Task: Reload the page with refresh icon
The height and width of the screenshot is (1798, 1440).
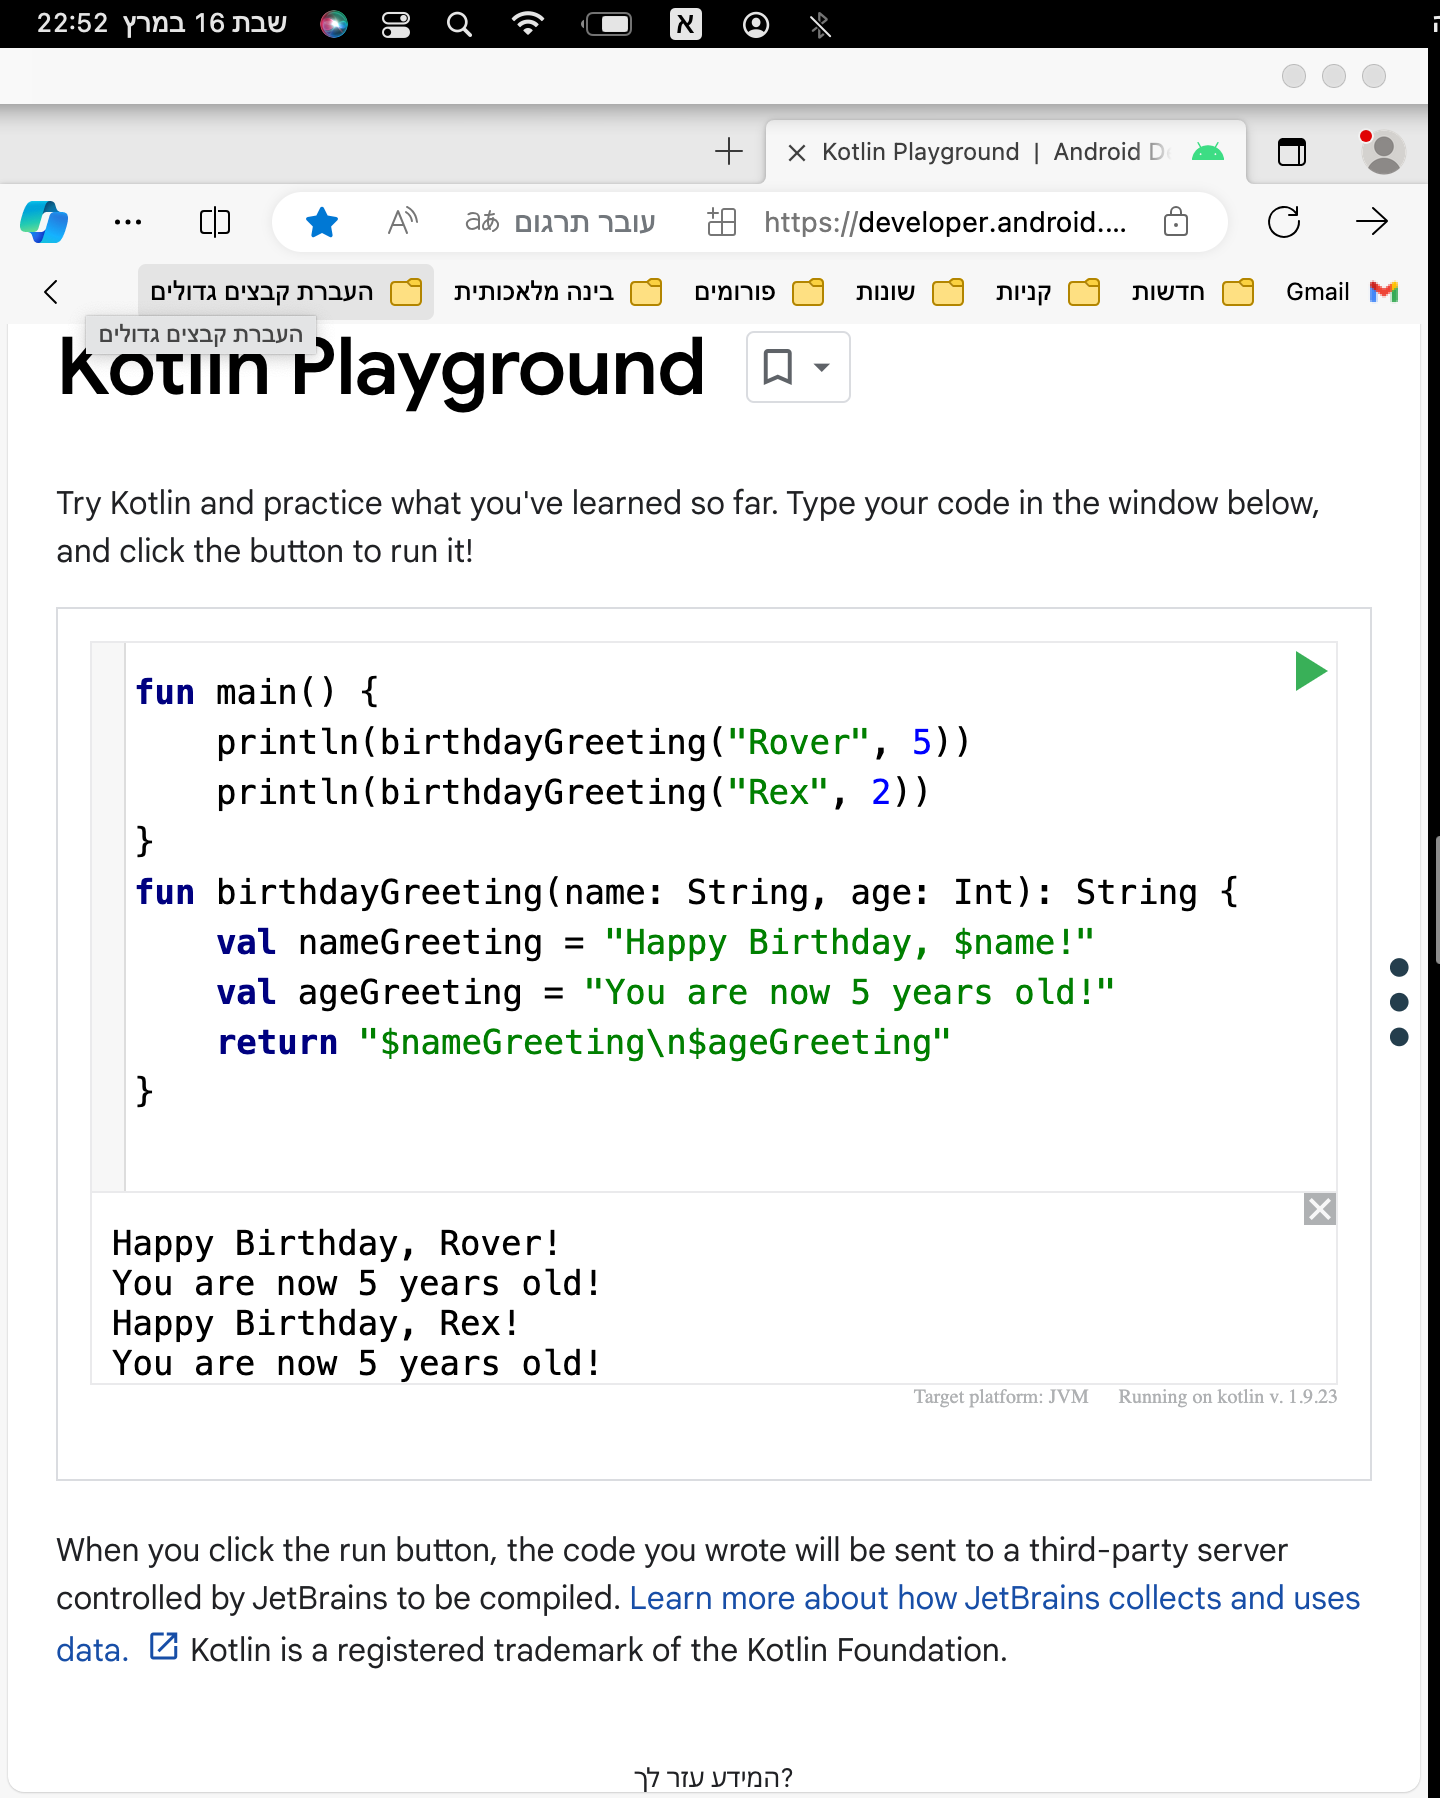Action: click(1284, 221)
